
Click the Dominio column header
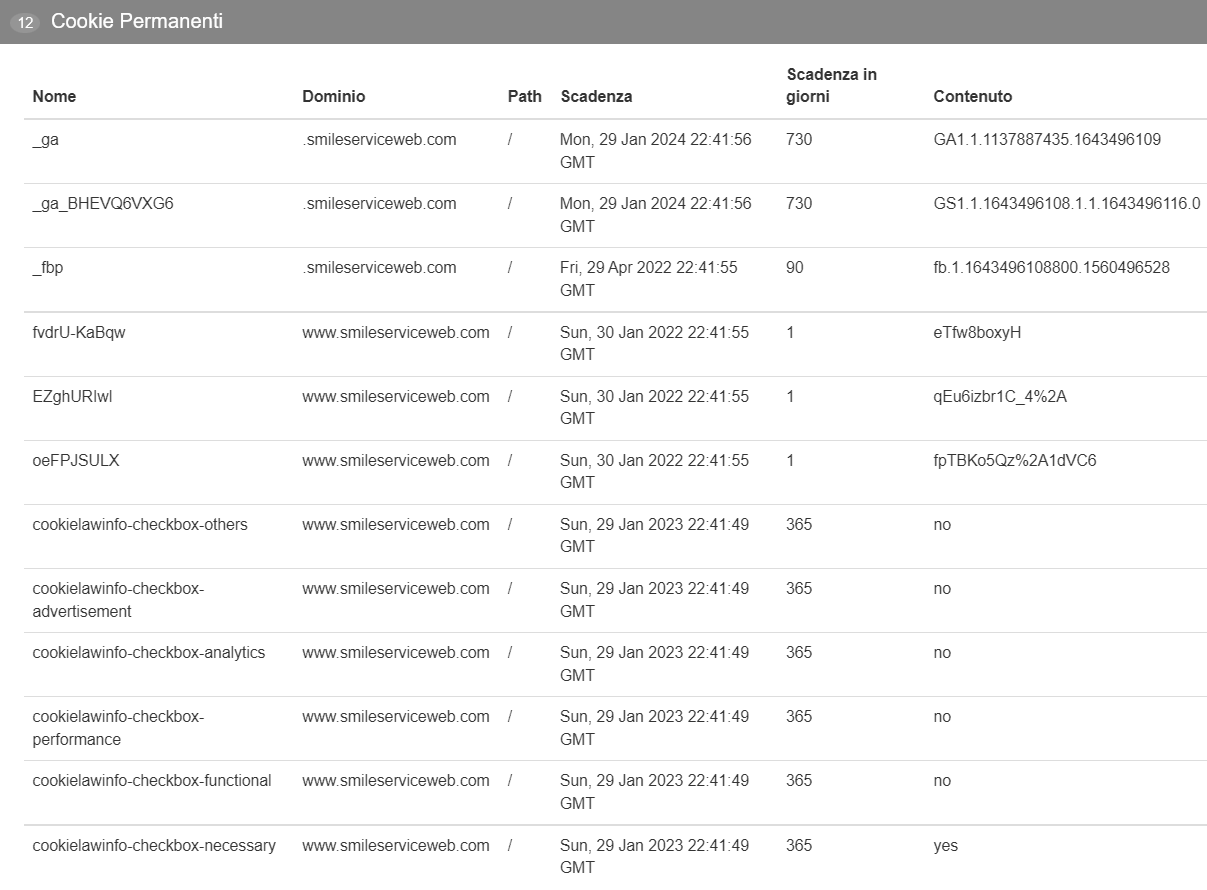[334, 97]
